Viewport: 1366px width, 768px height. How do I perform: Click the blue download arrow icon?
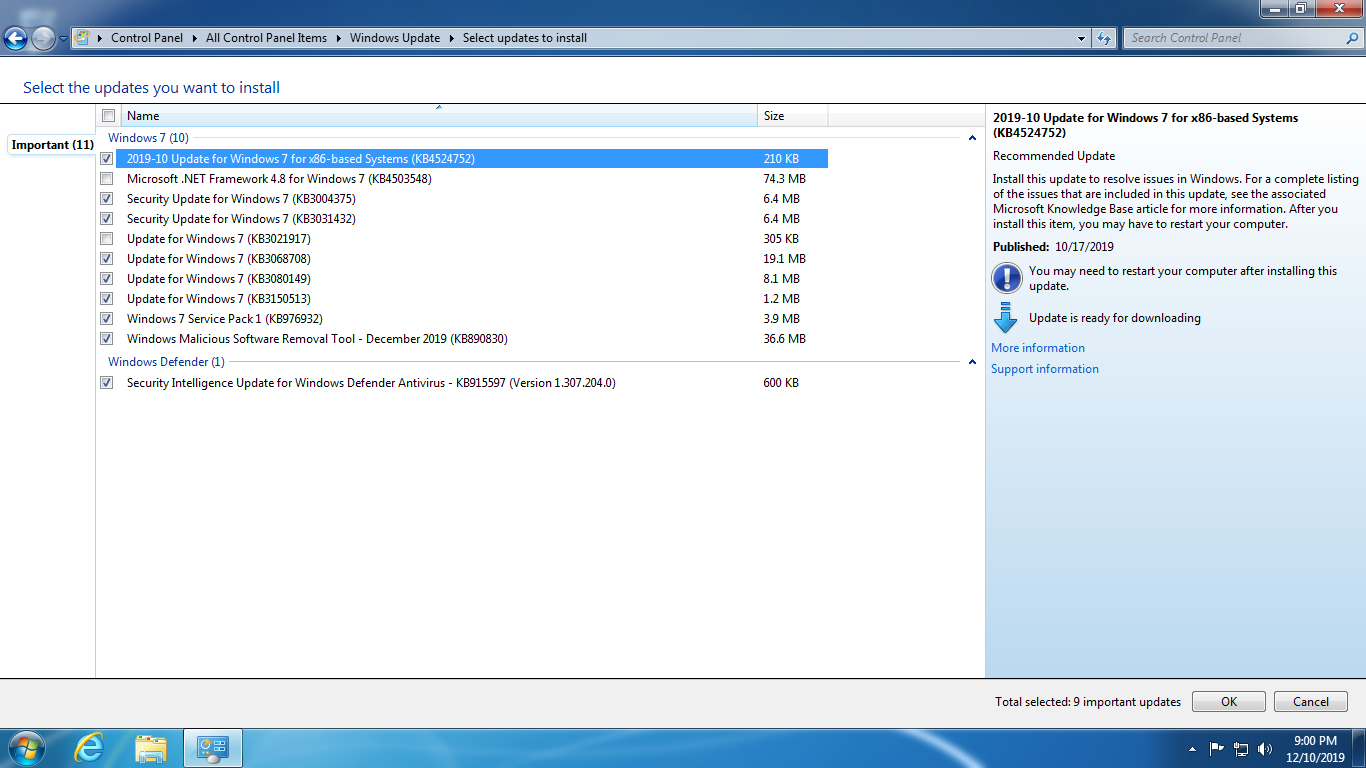(1006, 318)
